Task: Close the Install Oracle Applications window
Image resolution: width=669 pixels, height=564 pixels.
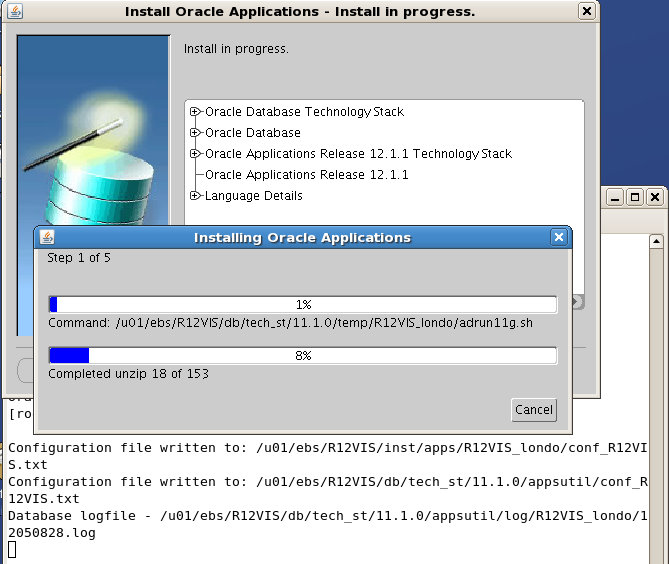Action: 587,11
